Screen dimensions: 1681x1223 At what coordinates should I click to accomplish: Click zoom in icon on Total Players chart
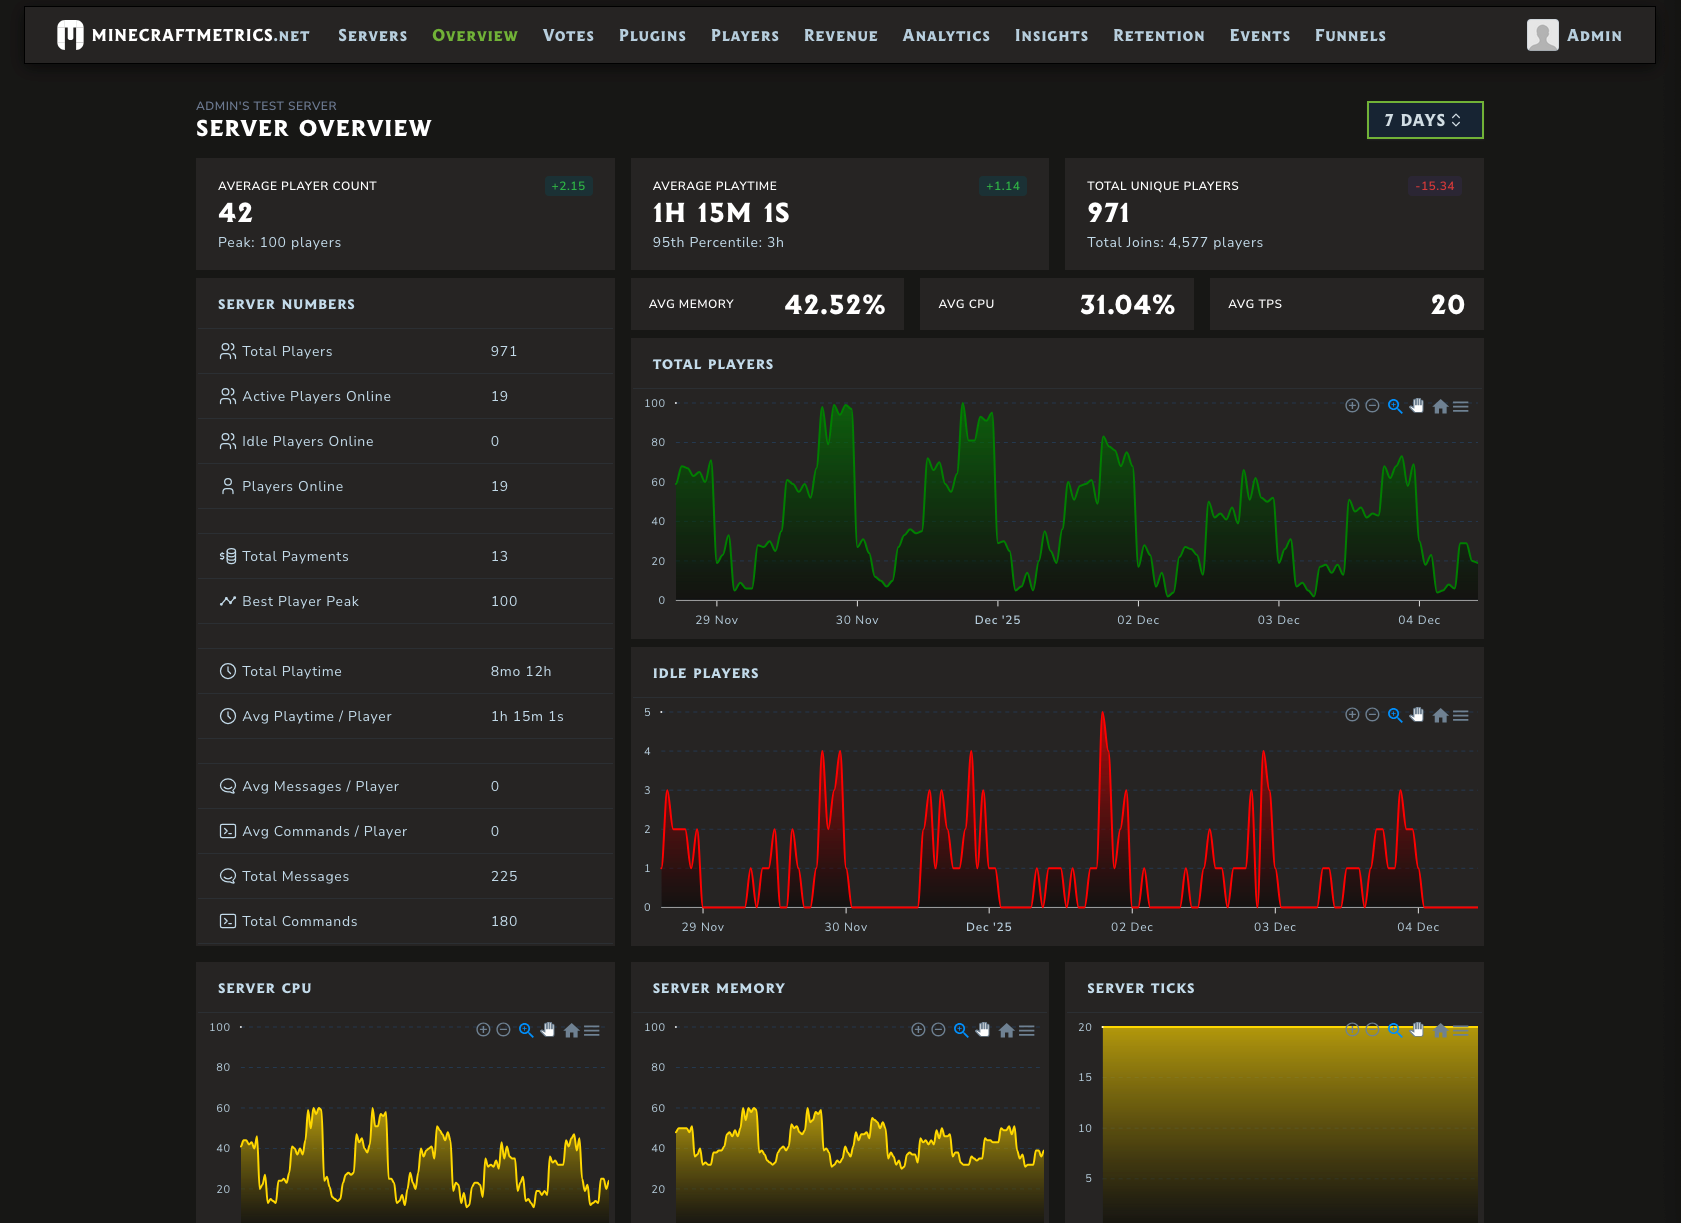[1352, 406]
